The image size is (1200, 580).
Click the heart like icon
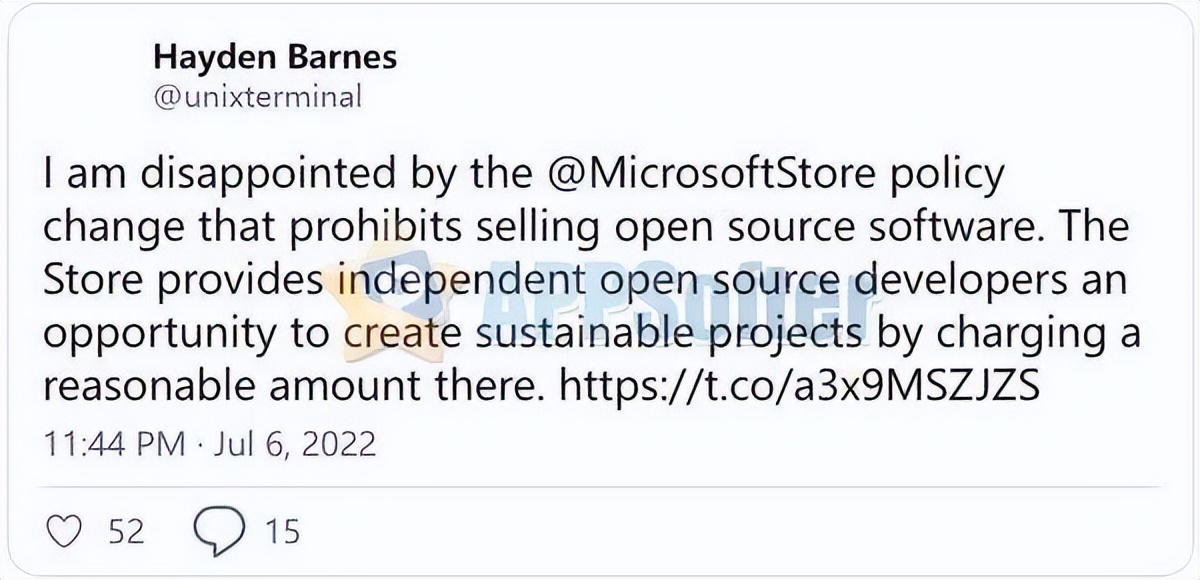point(64,530)
